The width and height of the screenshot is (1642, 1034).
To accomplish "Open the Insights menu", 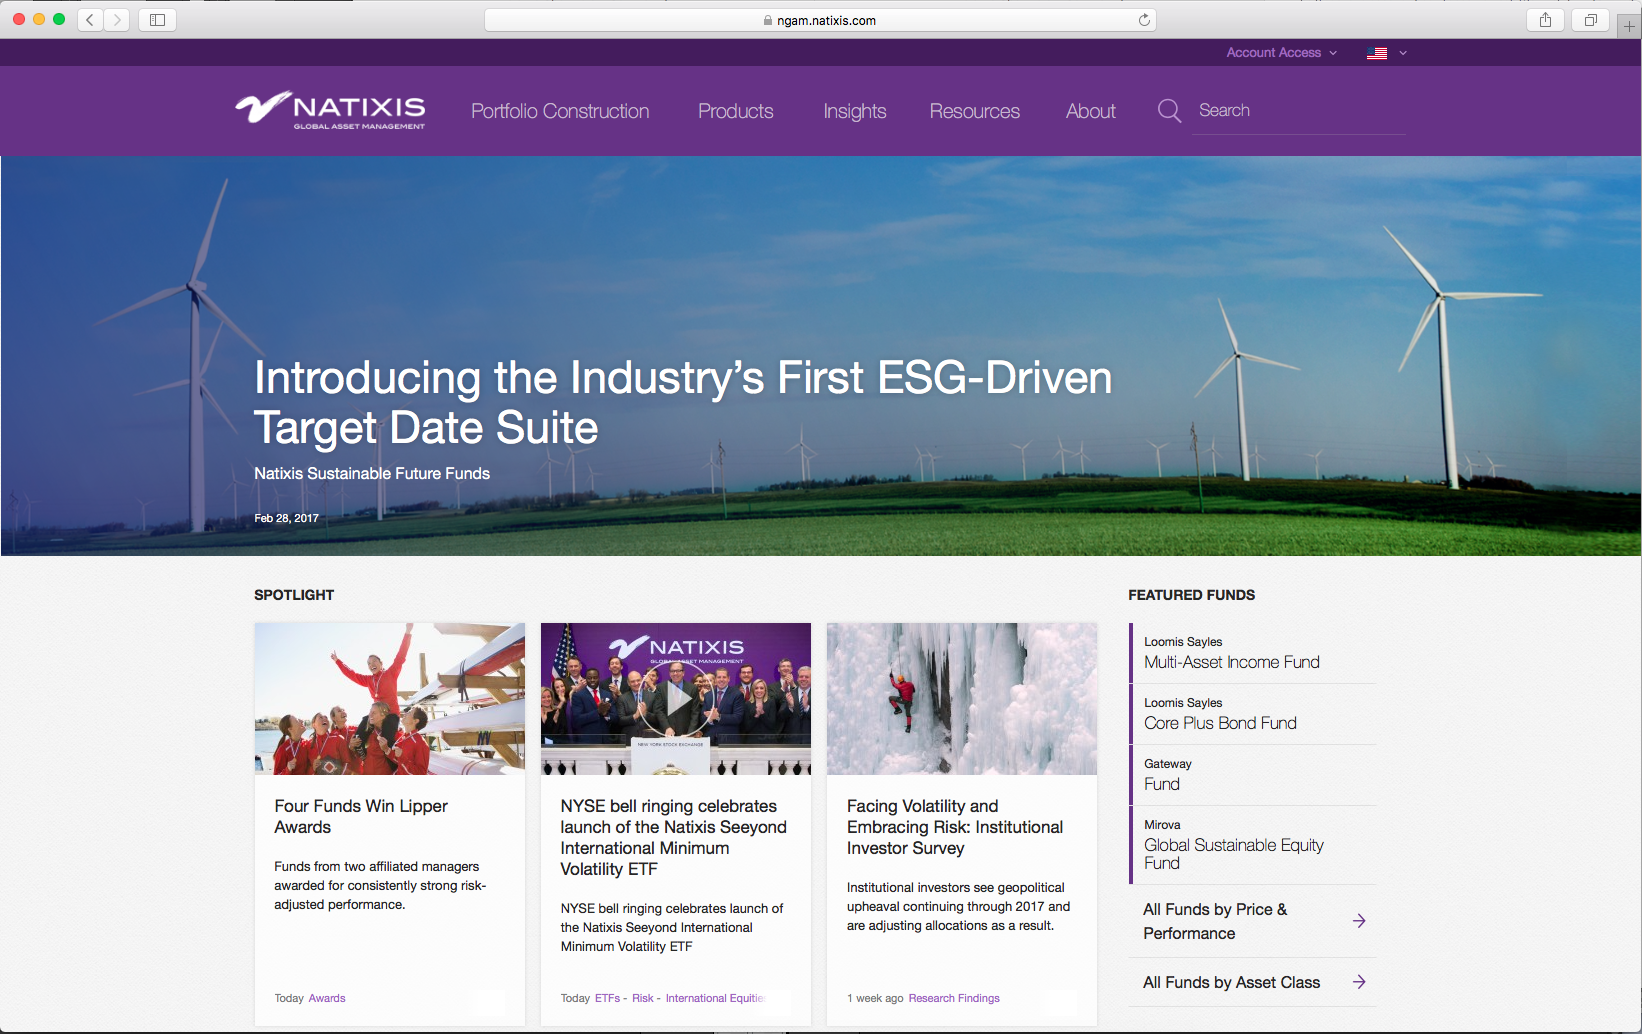I will pyautogui.click(x=855, y=111).
